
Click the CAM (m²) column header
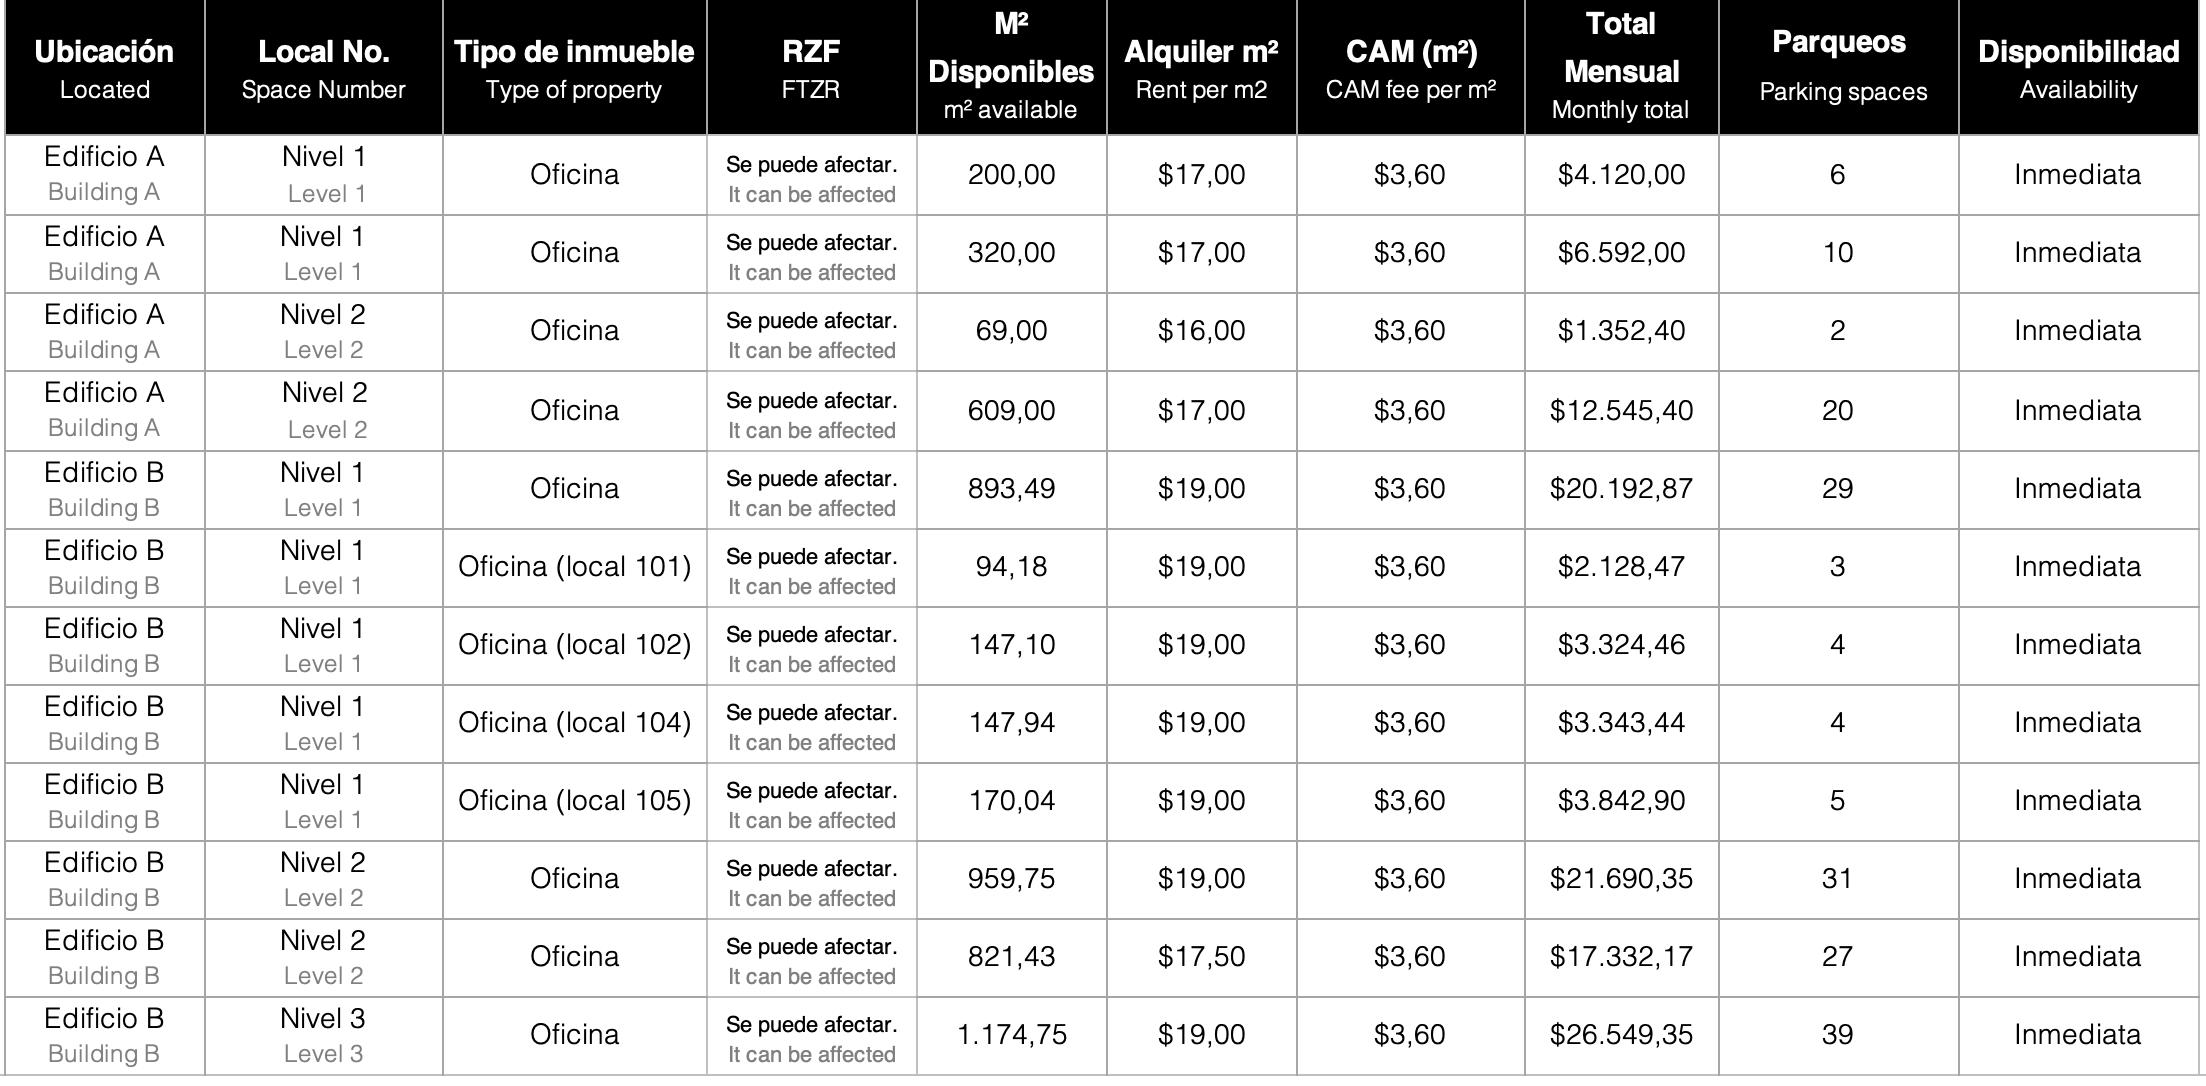pos(1410,67)
